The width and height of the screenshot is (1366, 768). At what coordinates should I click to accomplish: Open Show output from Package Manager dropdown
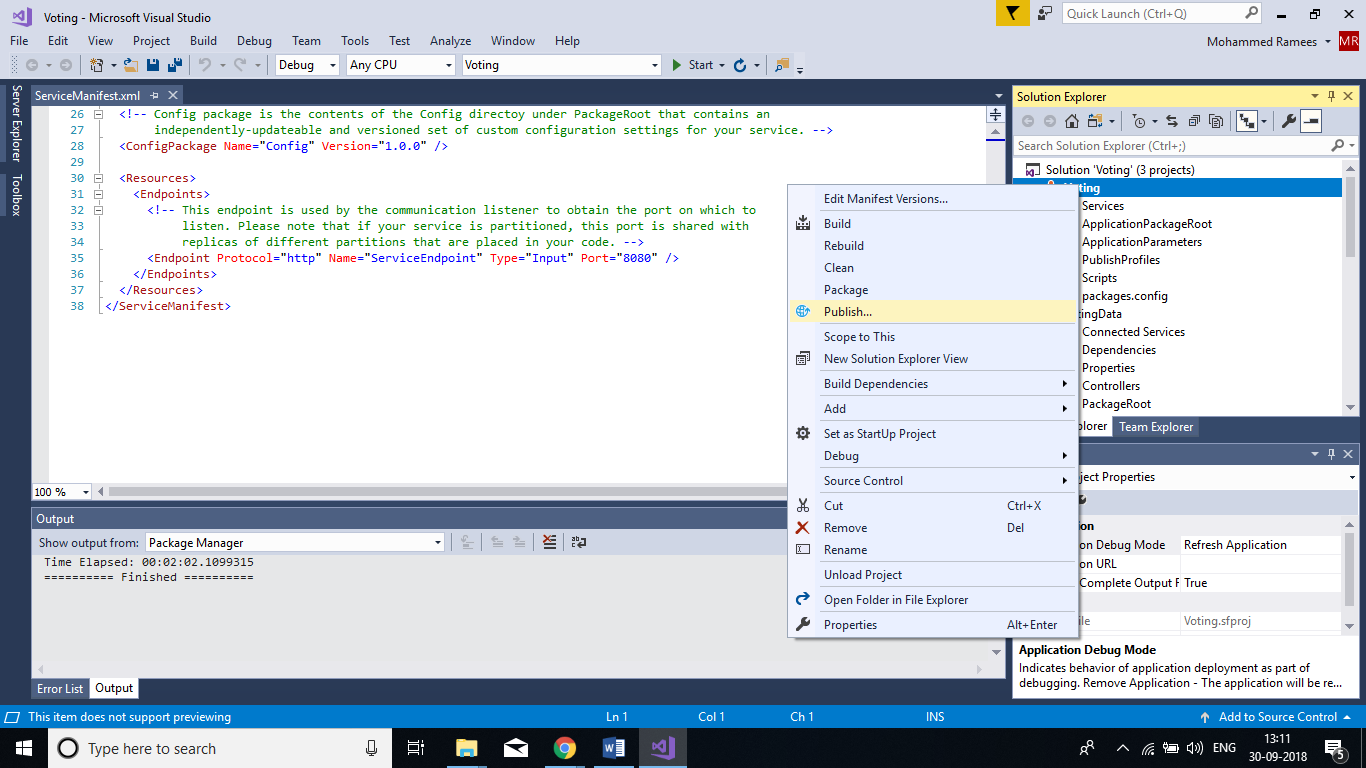coord(294,542)
